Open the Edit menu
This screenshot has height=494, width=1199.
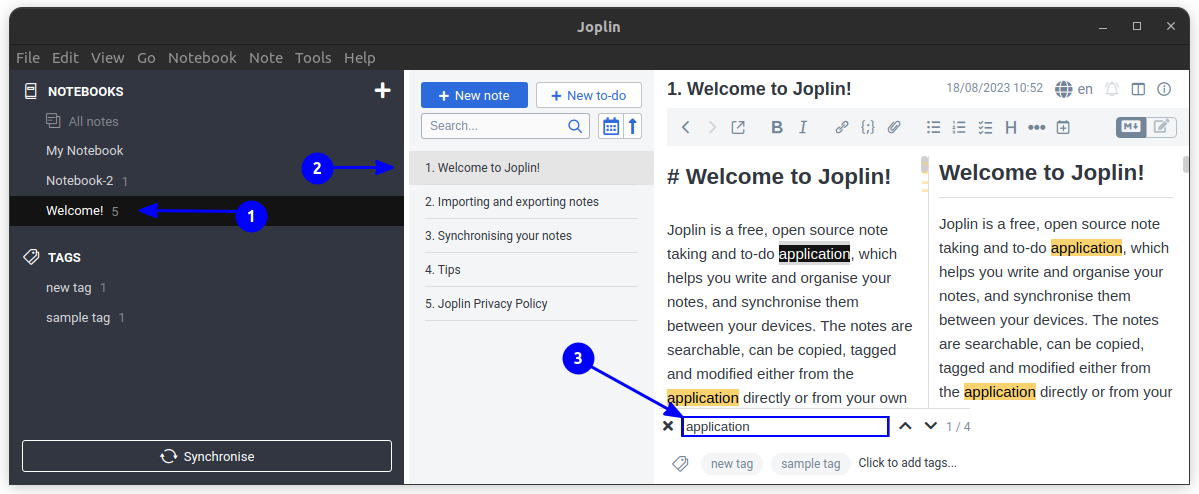pos(65,57)
